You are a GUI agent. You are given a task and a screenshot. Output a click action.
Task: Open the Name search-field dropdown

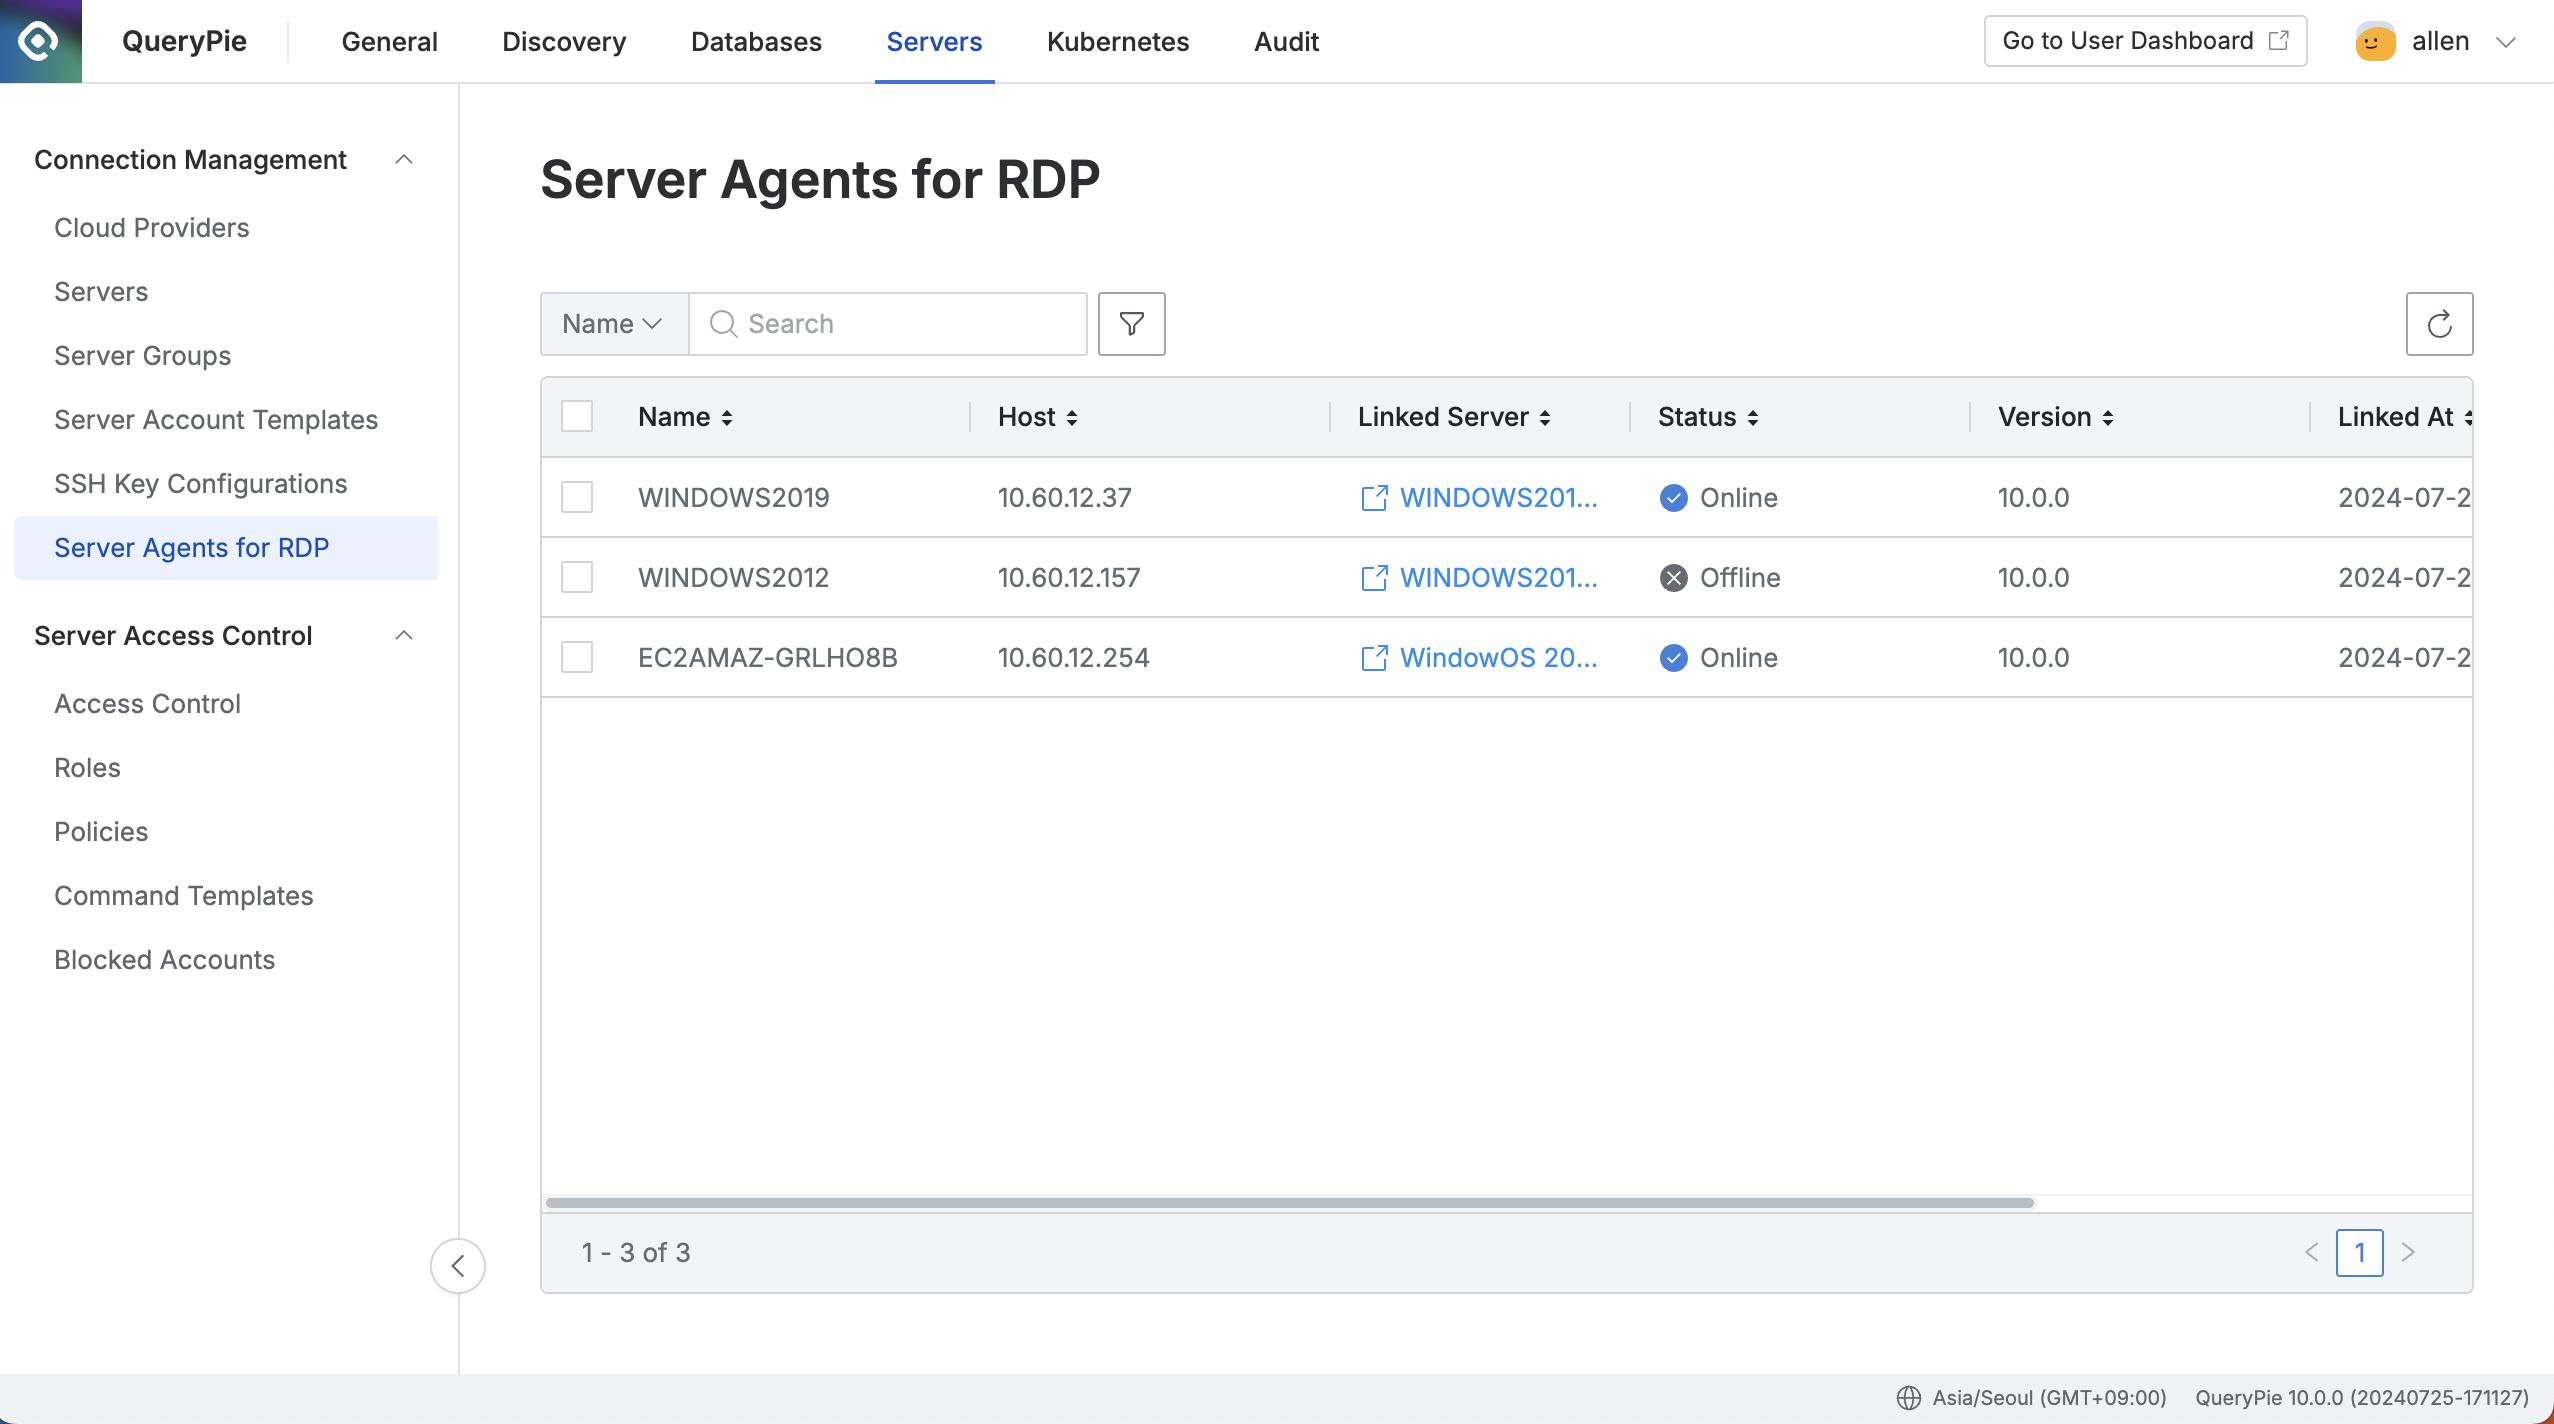click(x=614, y=324)
